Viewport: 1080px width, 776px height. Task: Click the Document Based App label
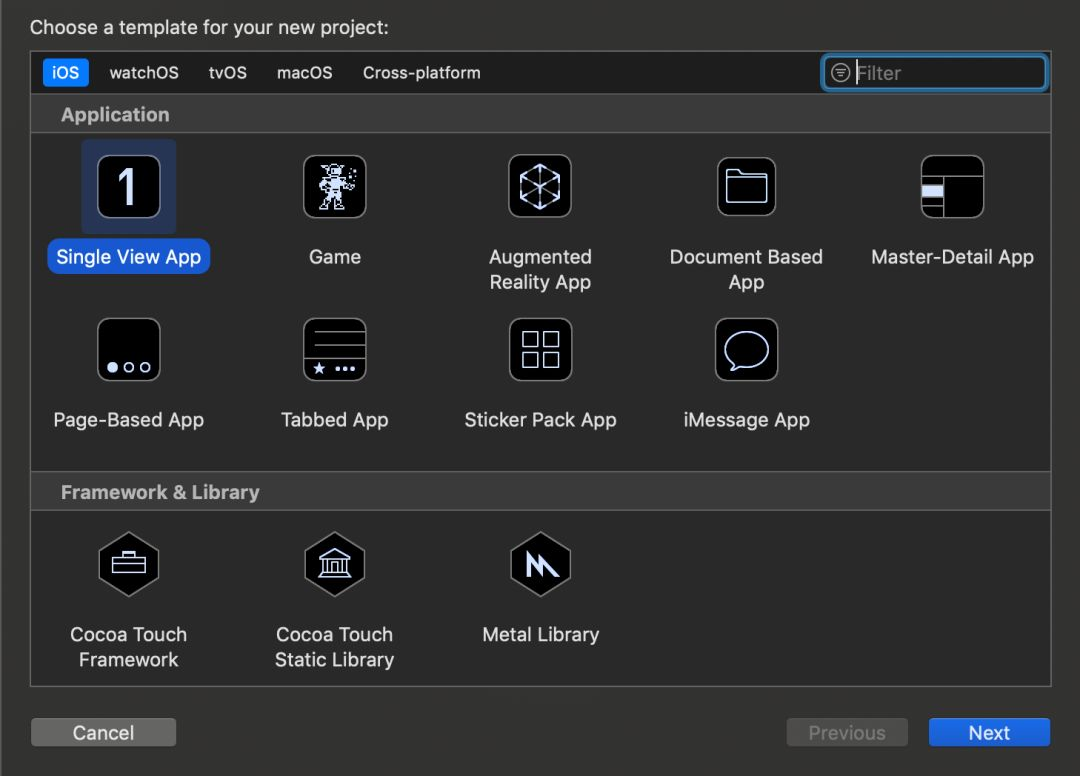click(747, 269)
